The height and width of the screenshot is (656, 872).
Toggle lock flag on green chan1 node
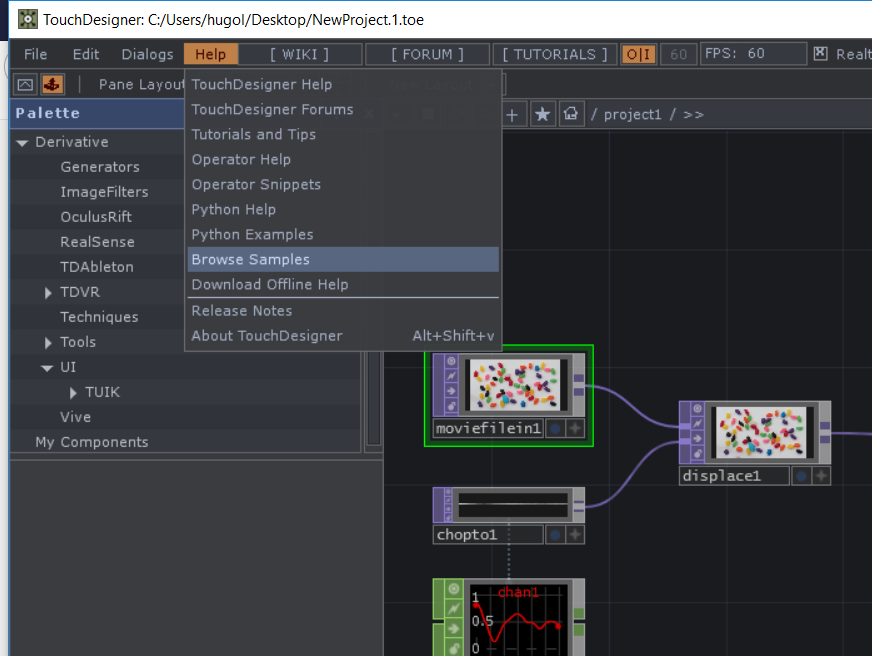pyautogui.click(x=454, y=648)
